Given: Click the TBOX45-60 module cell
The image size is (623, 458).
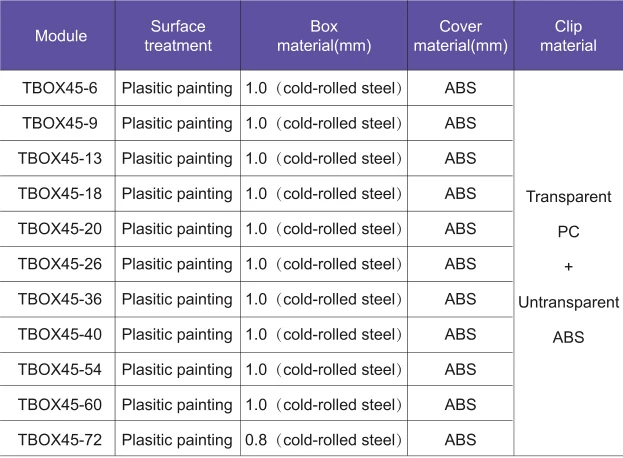Looking at the screenshot, I should point(60,404).
